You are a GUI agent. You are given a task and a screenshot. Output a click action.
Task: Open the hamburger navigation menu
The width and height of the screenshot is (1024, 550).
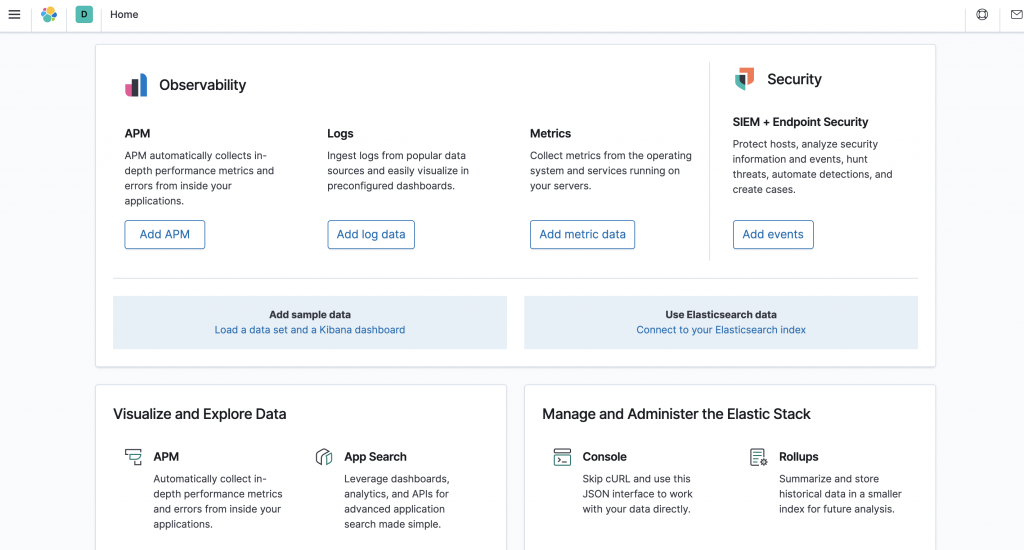tap(14, 15)
